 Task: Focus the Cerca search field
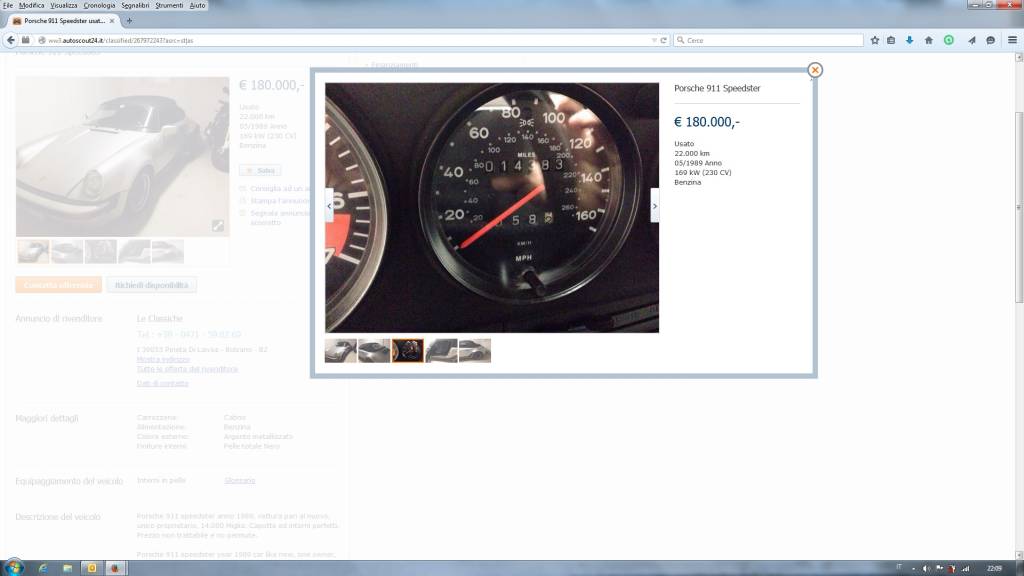click(x=769, y=40)
